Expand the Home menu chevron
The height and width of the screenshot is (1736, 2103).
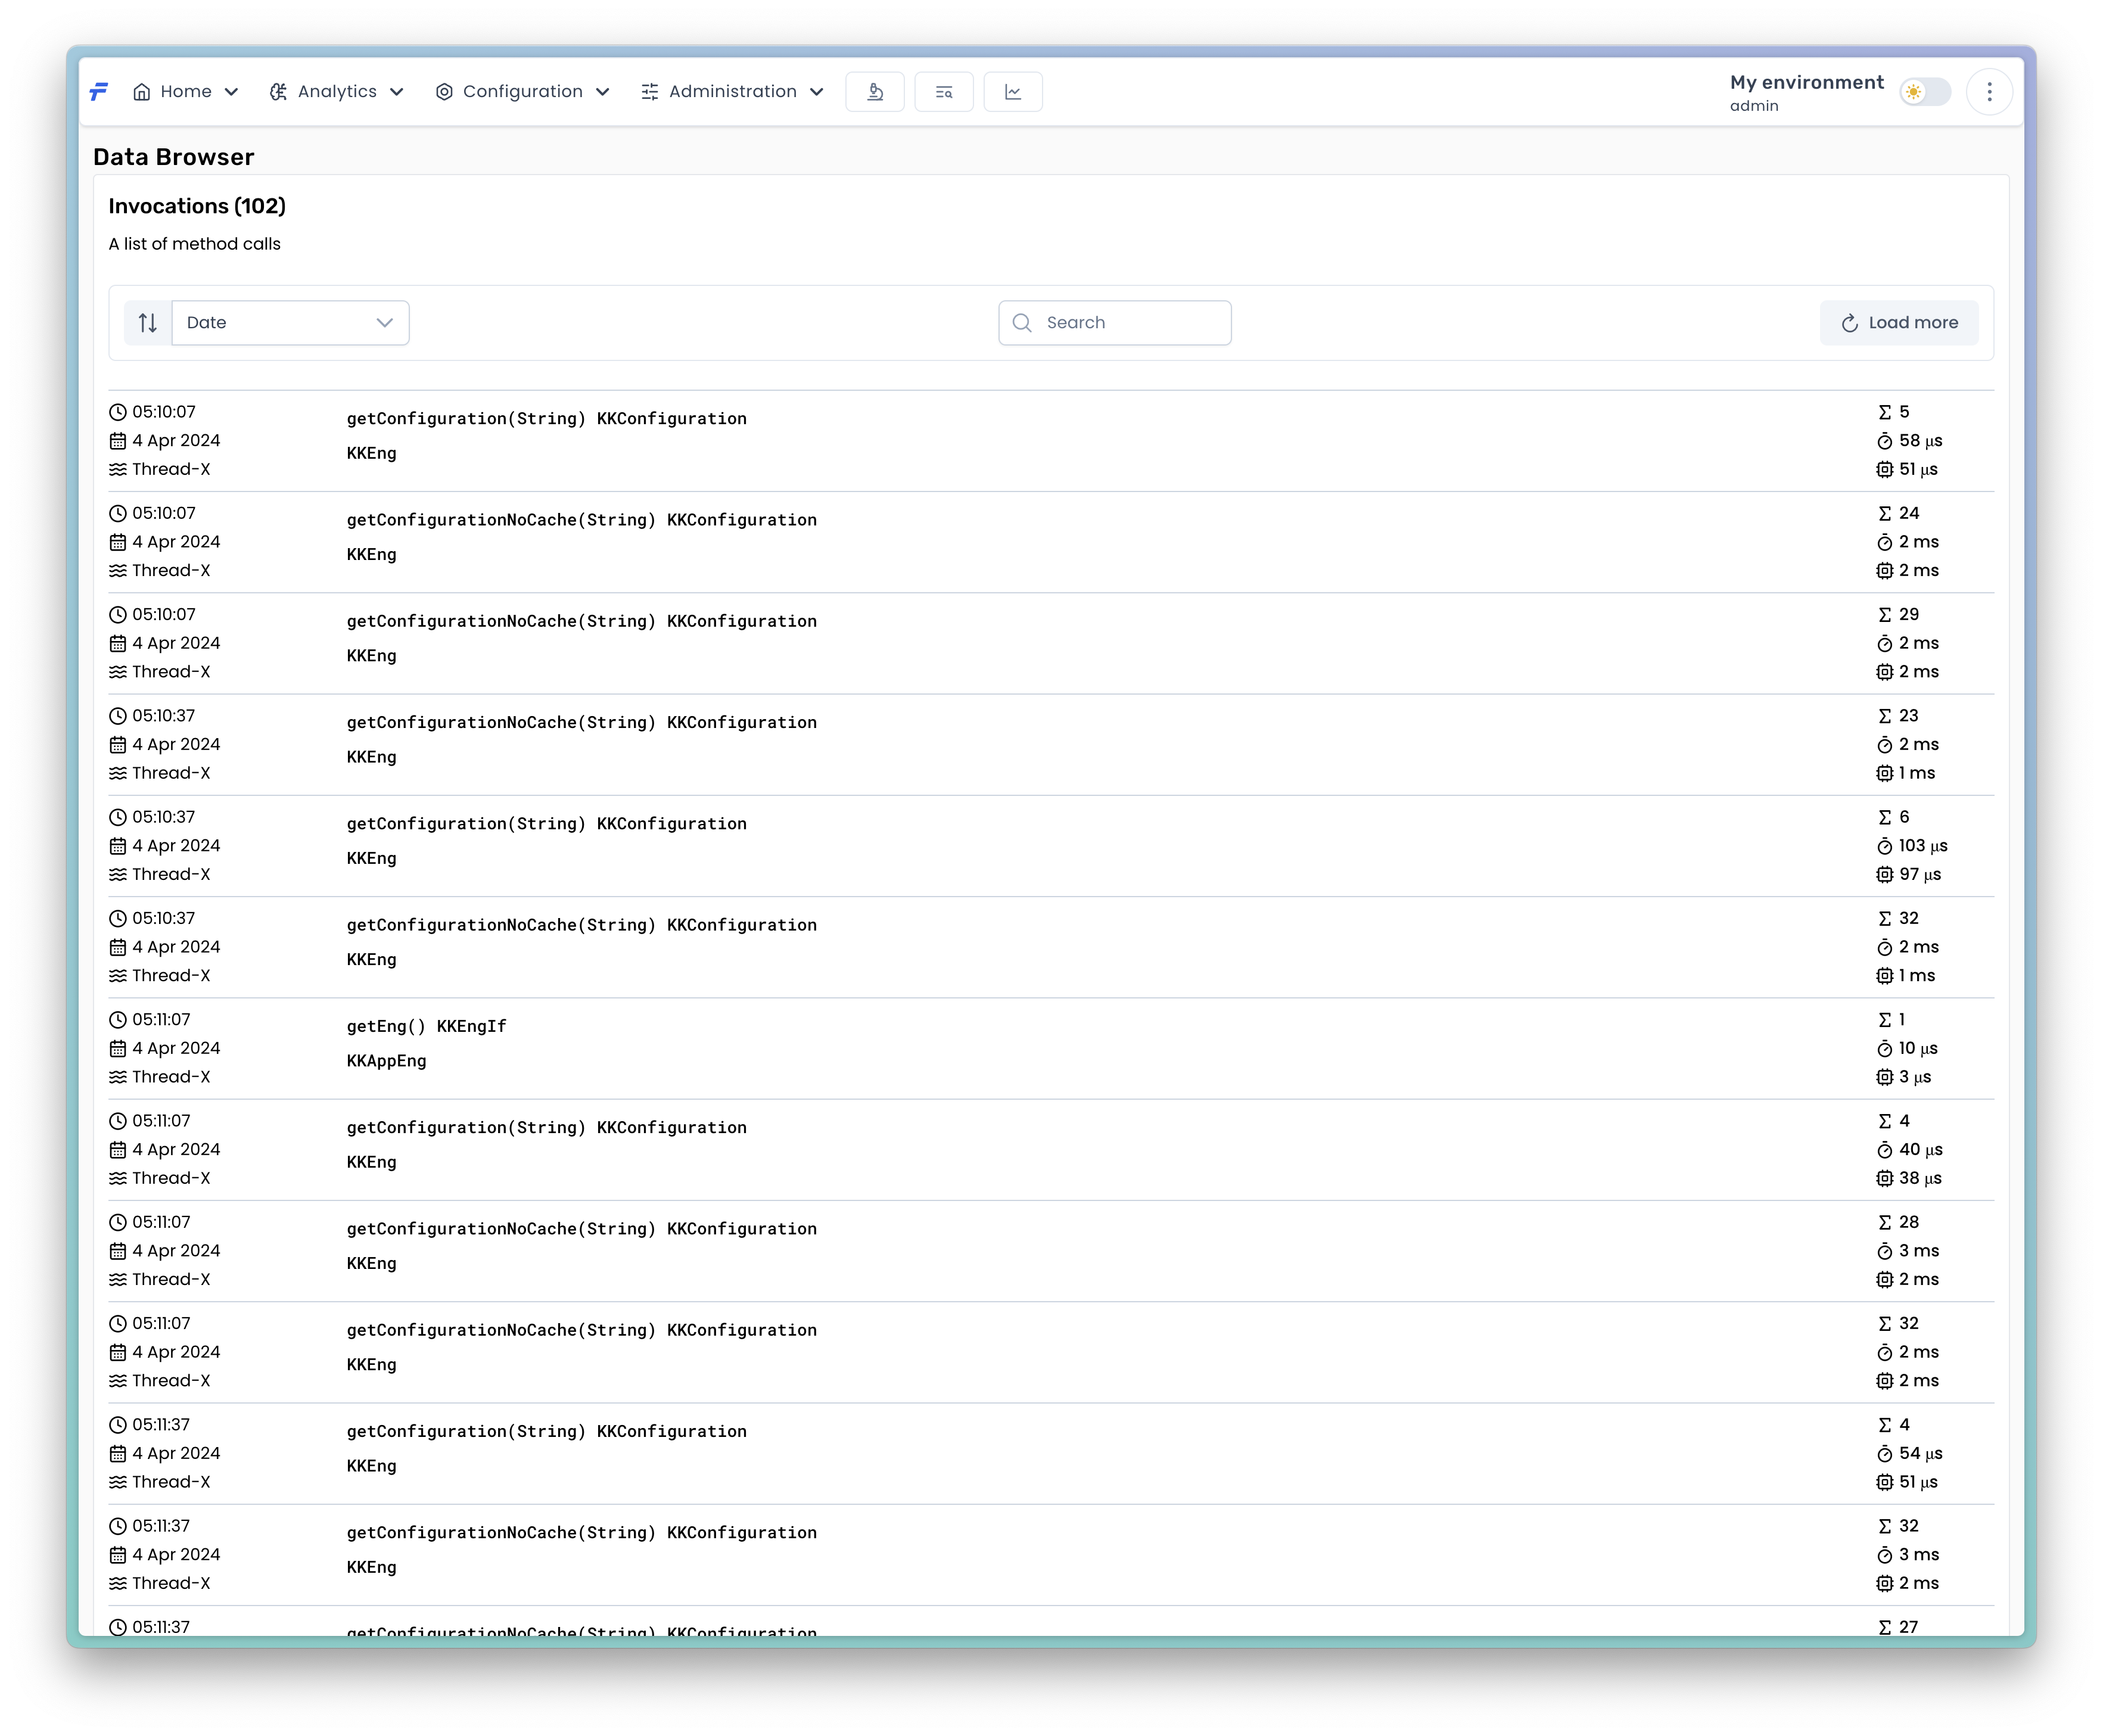(x=232, y=92)
